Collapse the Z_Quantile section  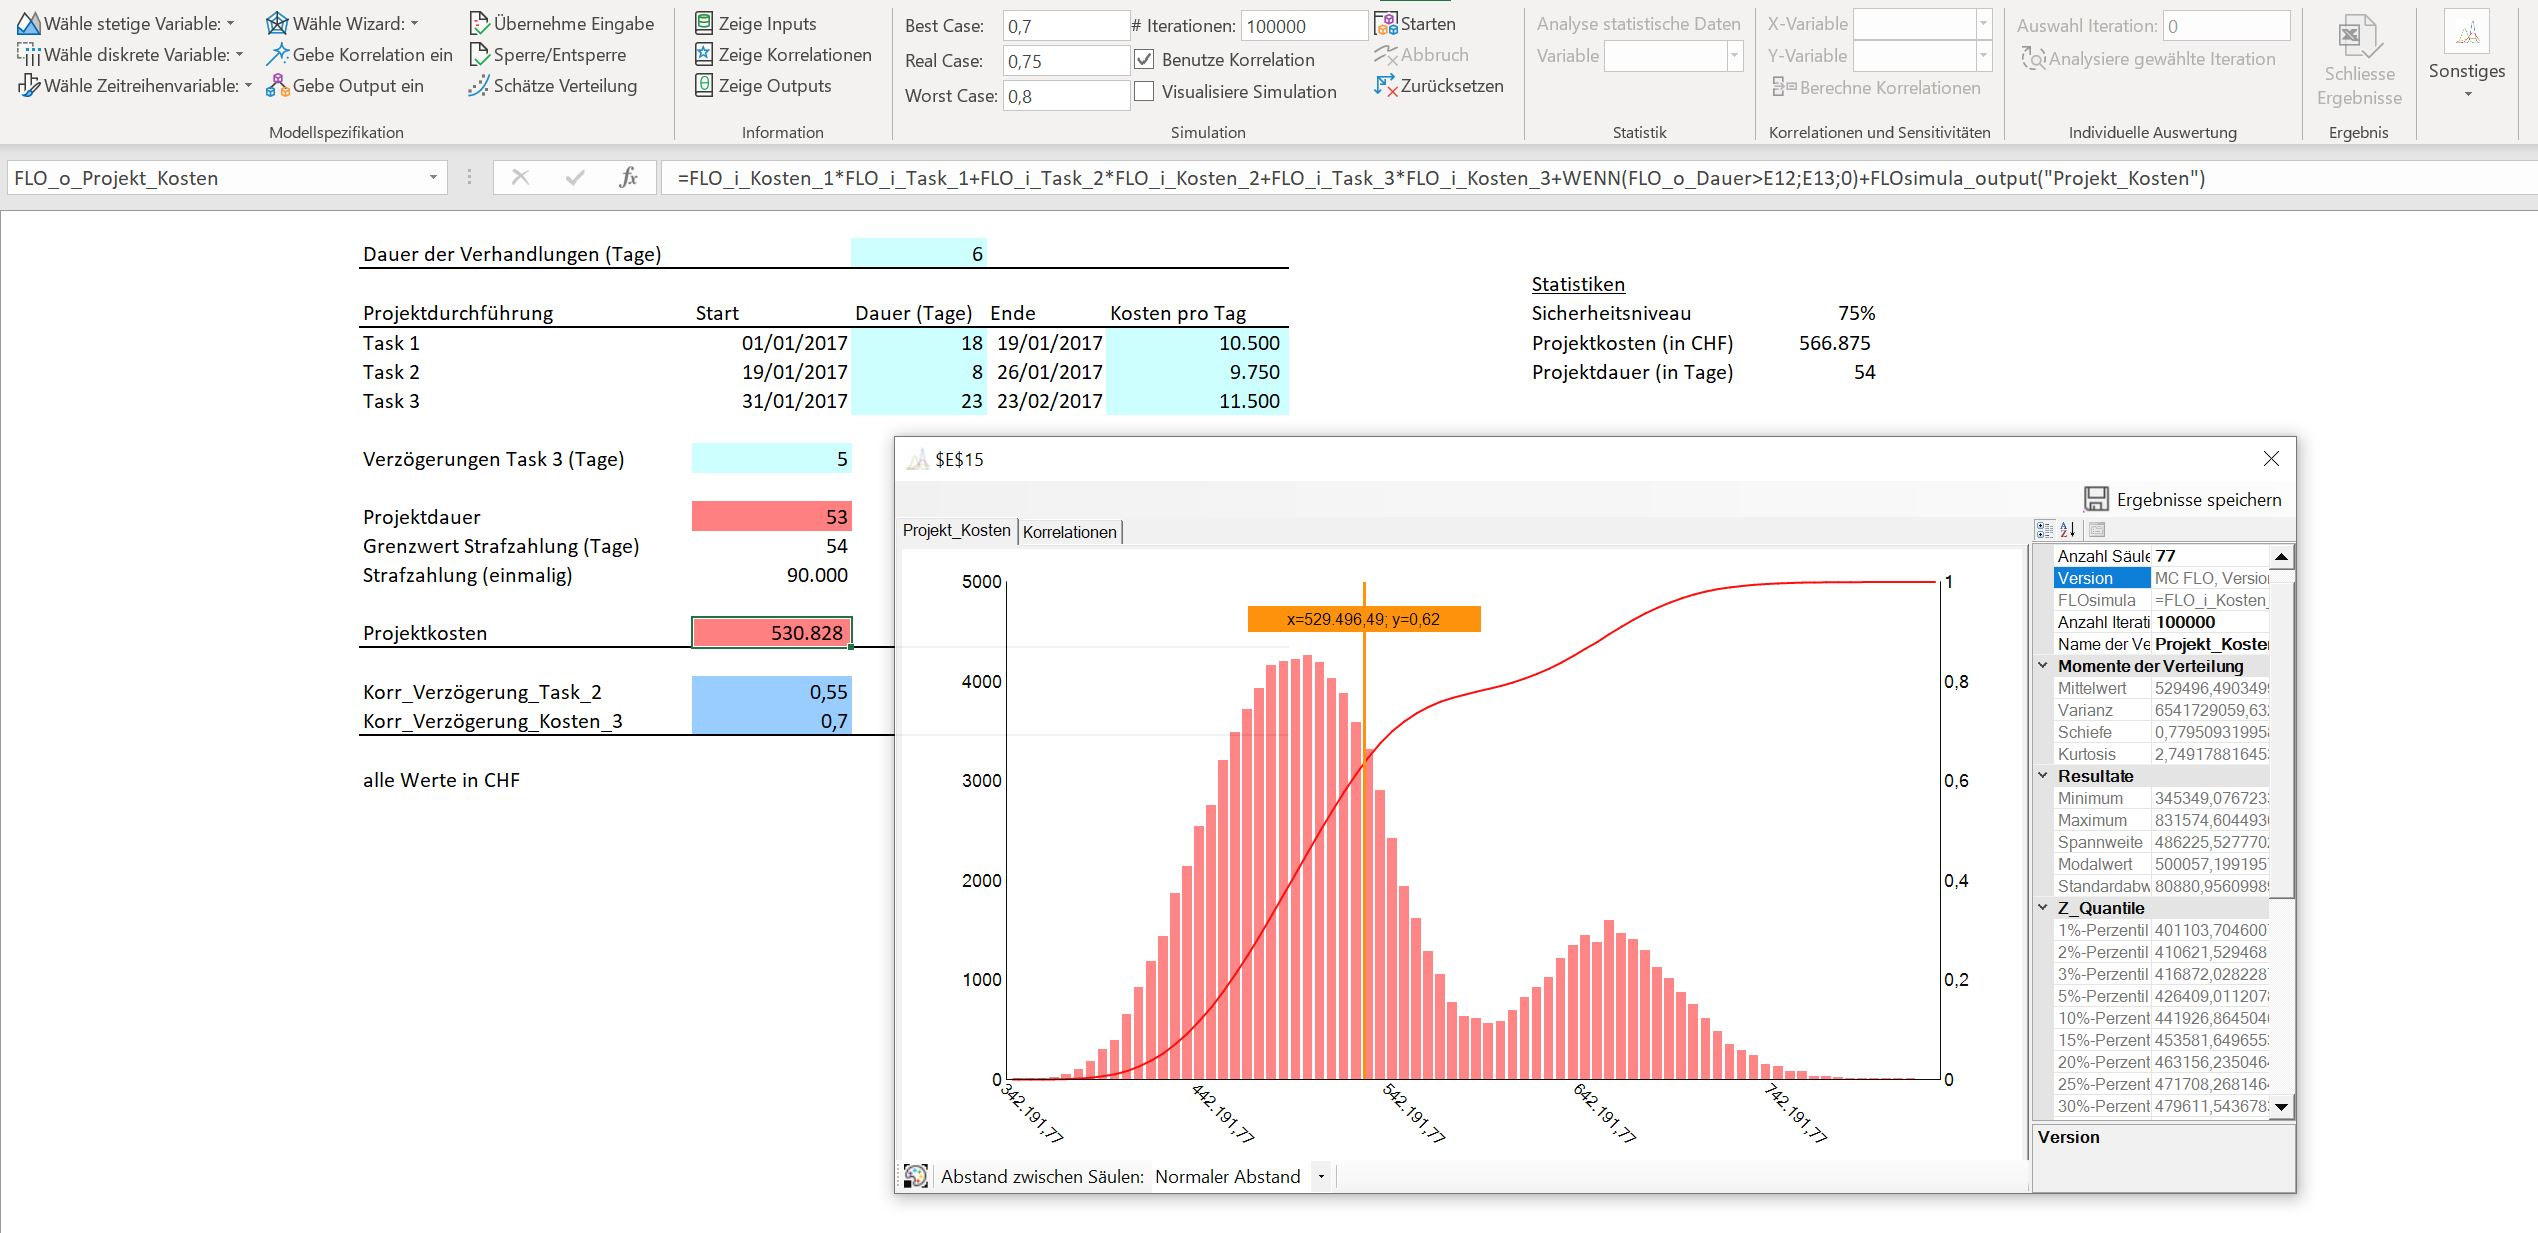[2043, 908]
